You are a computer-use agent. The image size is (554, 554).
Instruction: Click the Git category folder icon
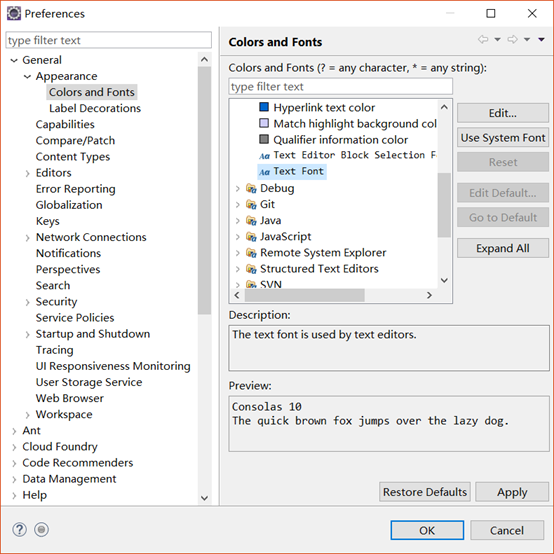tap(251, 204)
